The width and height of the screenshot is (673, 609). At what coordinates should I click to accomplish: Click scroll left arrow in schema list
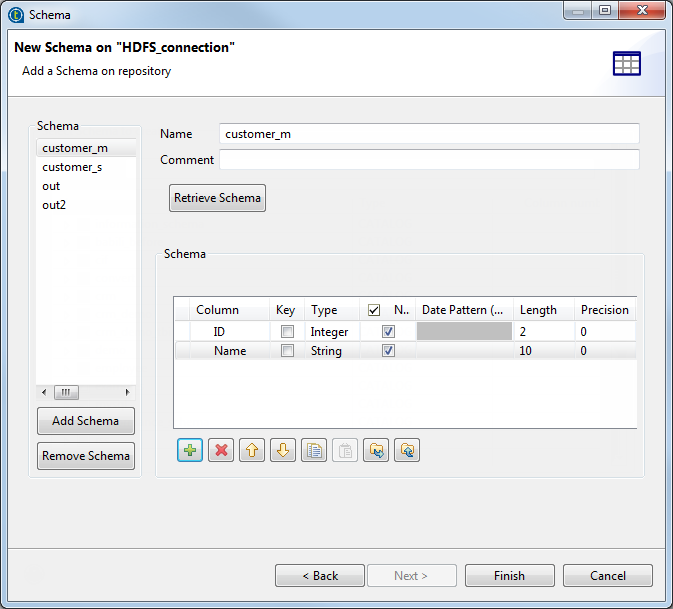coord(44,392)
